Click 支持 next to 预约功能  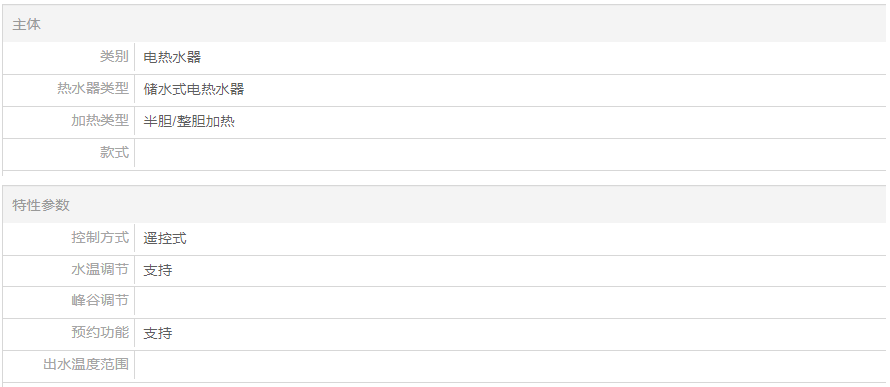tap(158, 333)
